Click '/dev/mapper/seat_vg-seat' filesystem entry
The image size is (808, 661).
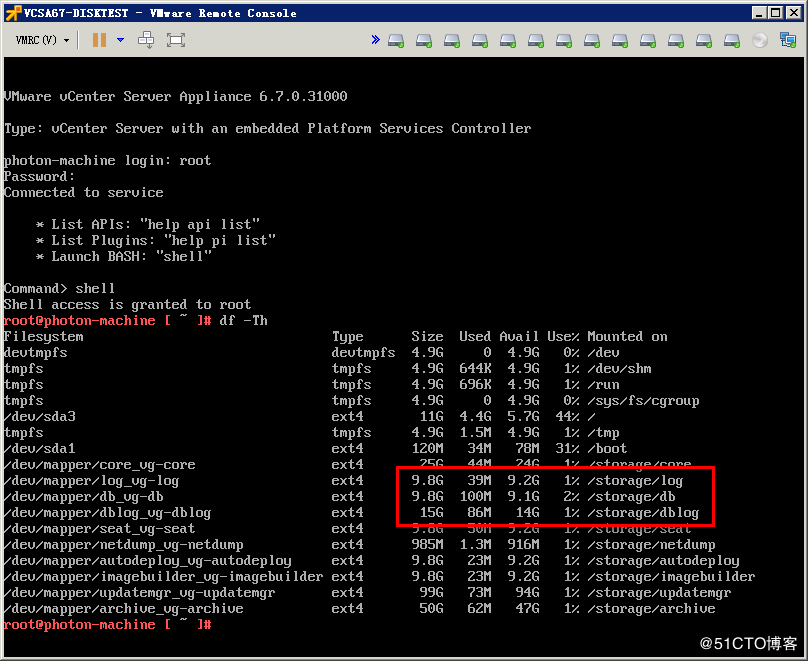pos(99,529)
